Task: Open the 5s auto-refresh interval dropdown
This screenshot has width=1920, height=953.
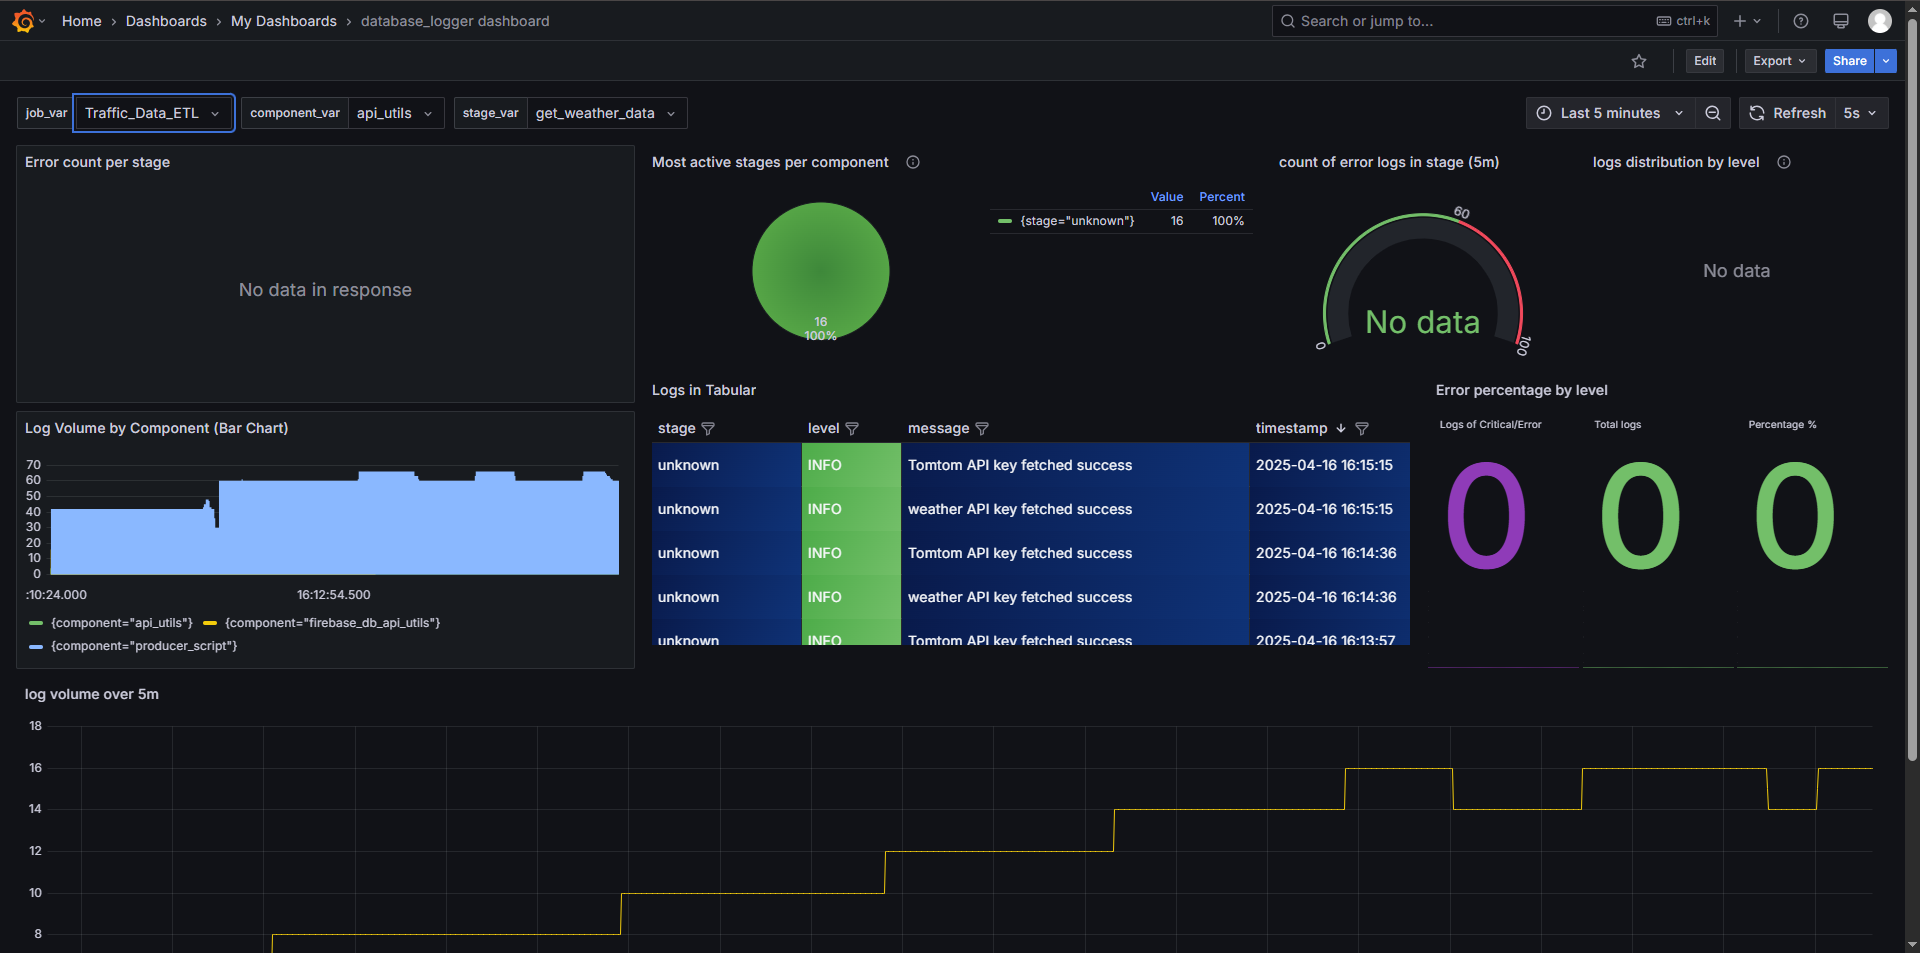Action: tap(1860, 113)
